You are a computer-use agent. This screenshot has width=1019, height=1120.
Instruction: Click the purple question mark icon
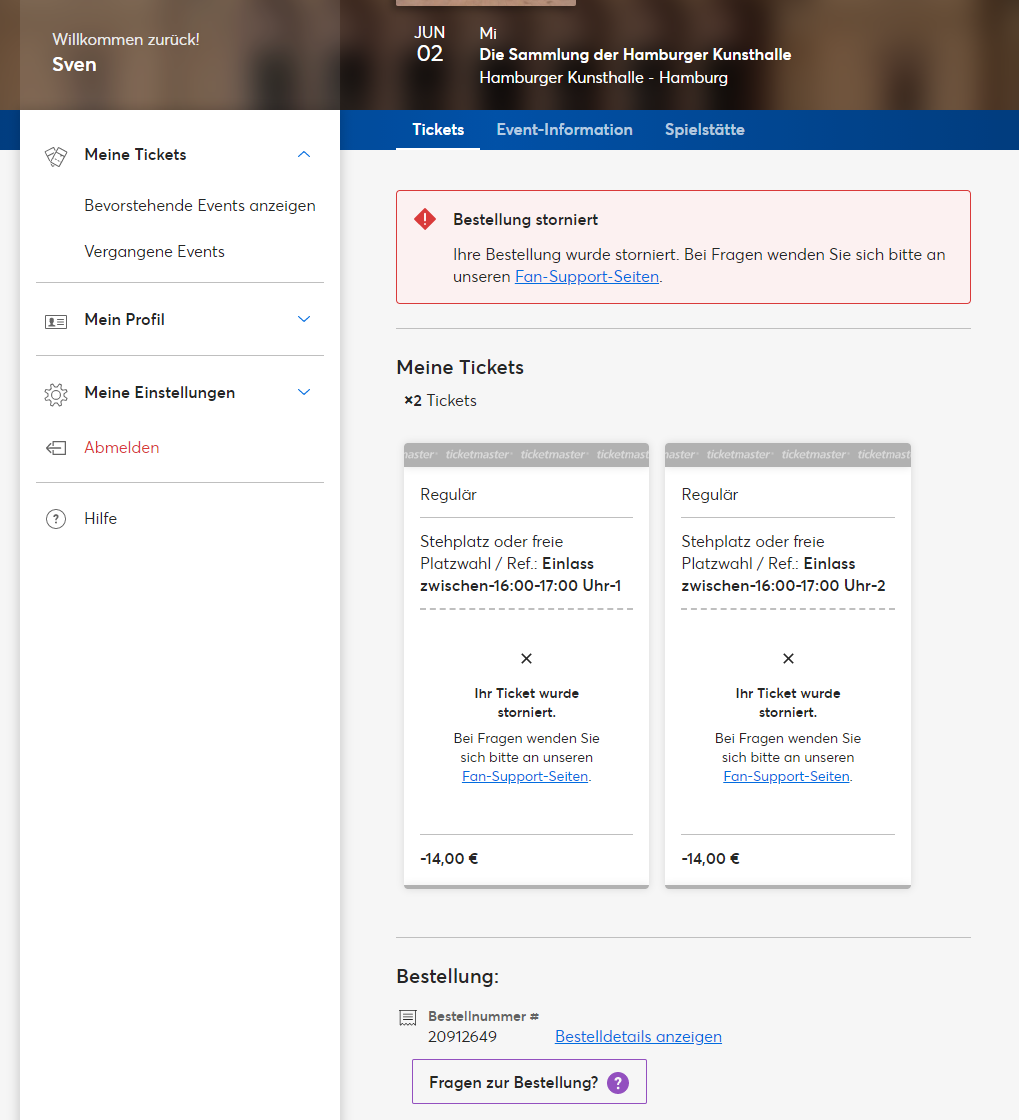coord(618,1083)
